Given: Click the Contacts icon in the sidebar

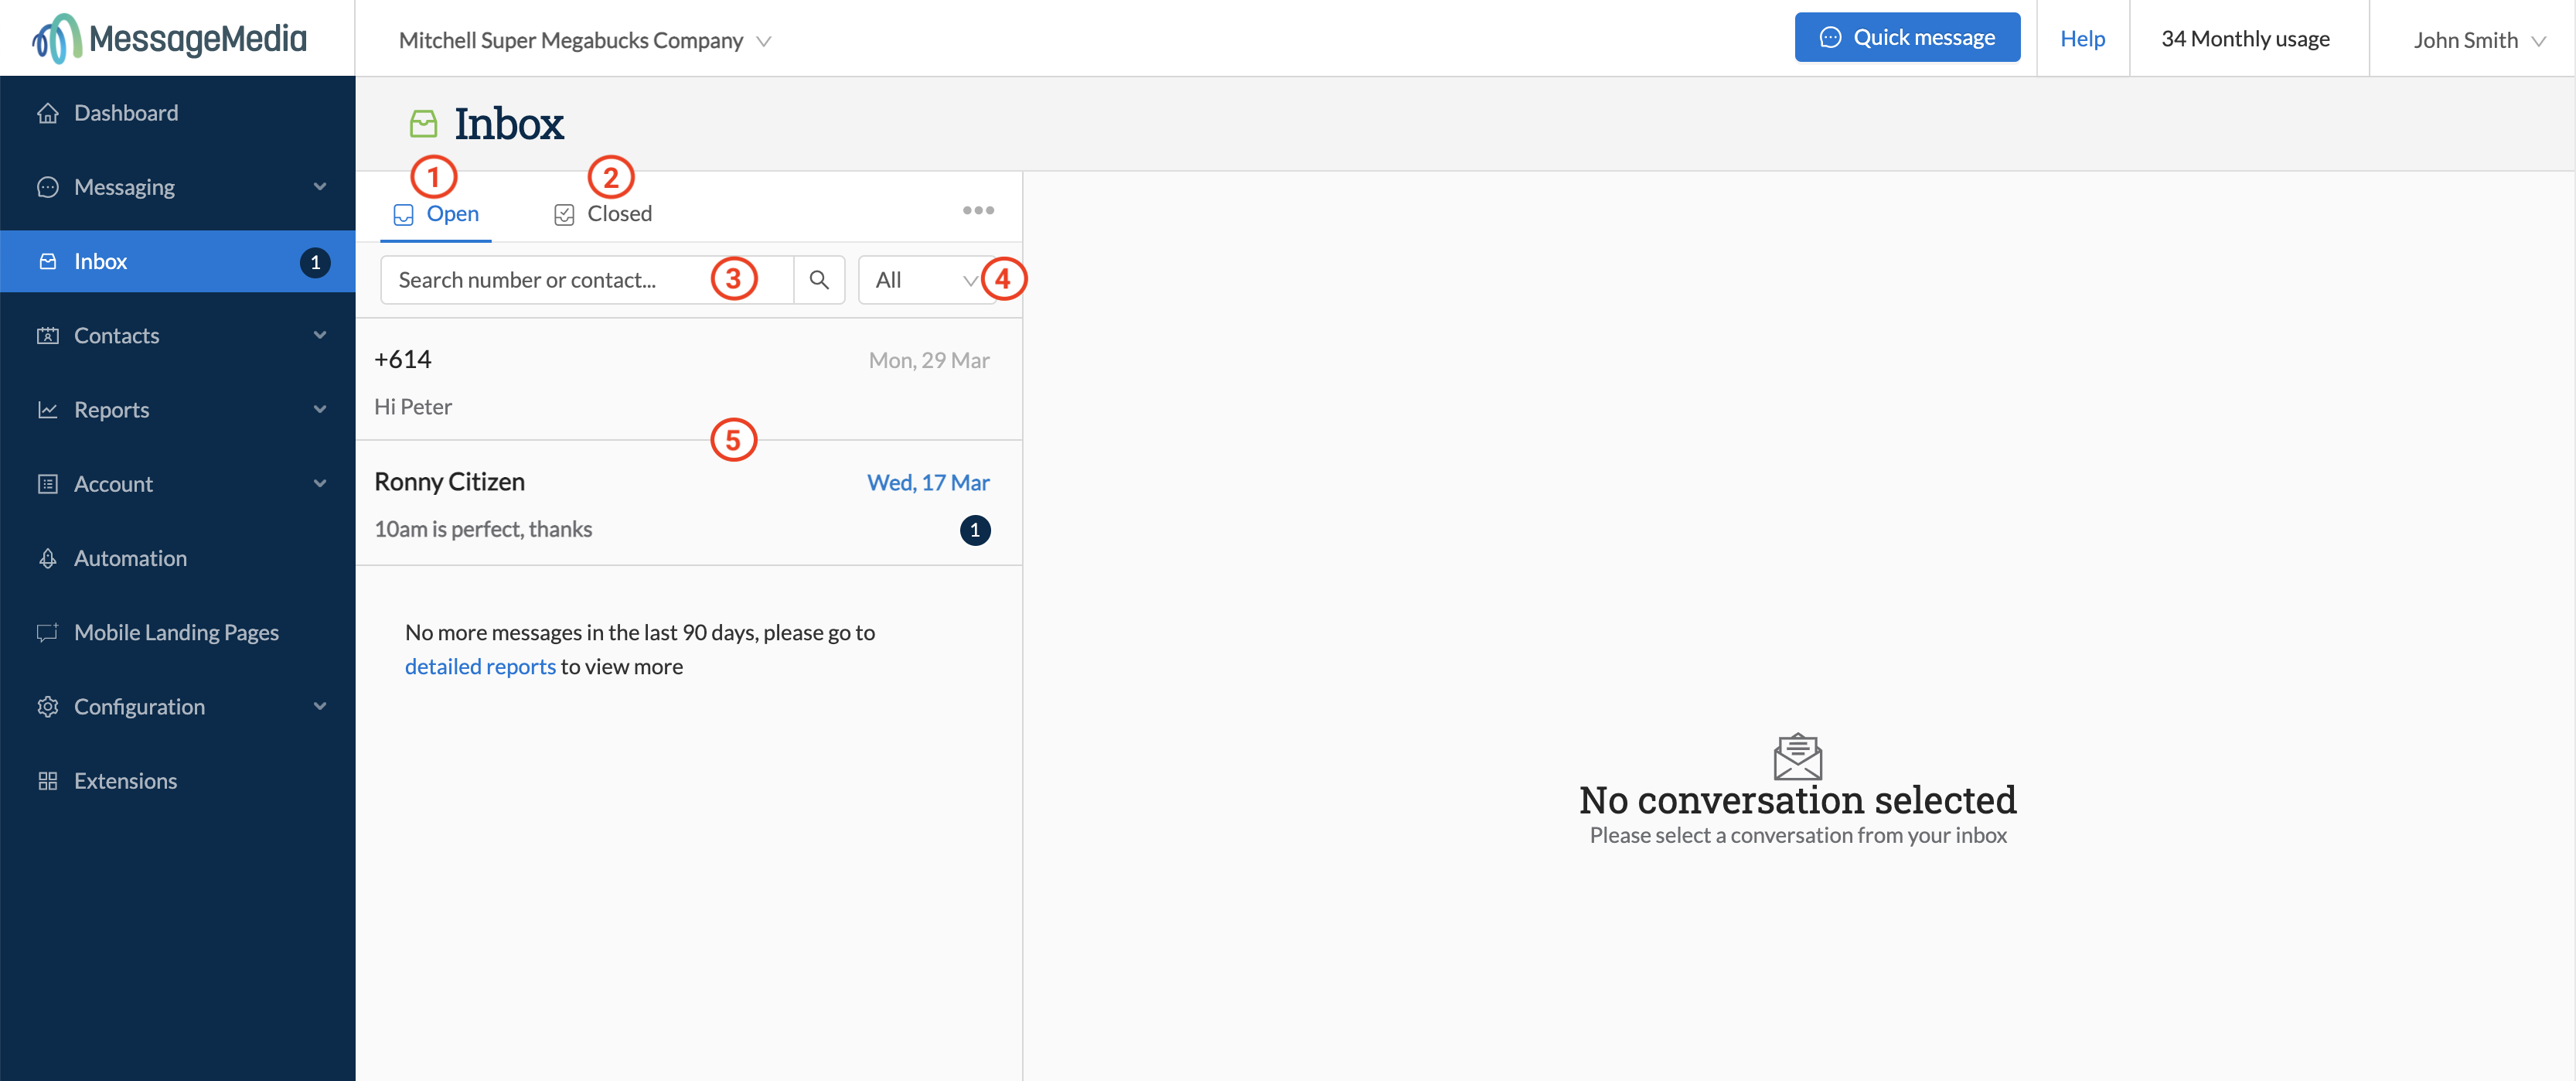Looking at the screenshot, I should pyautogui.click(x=48, y=335).
